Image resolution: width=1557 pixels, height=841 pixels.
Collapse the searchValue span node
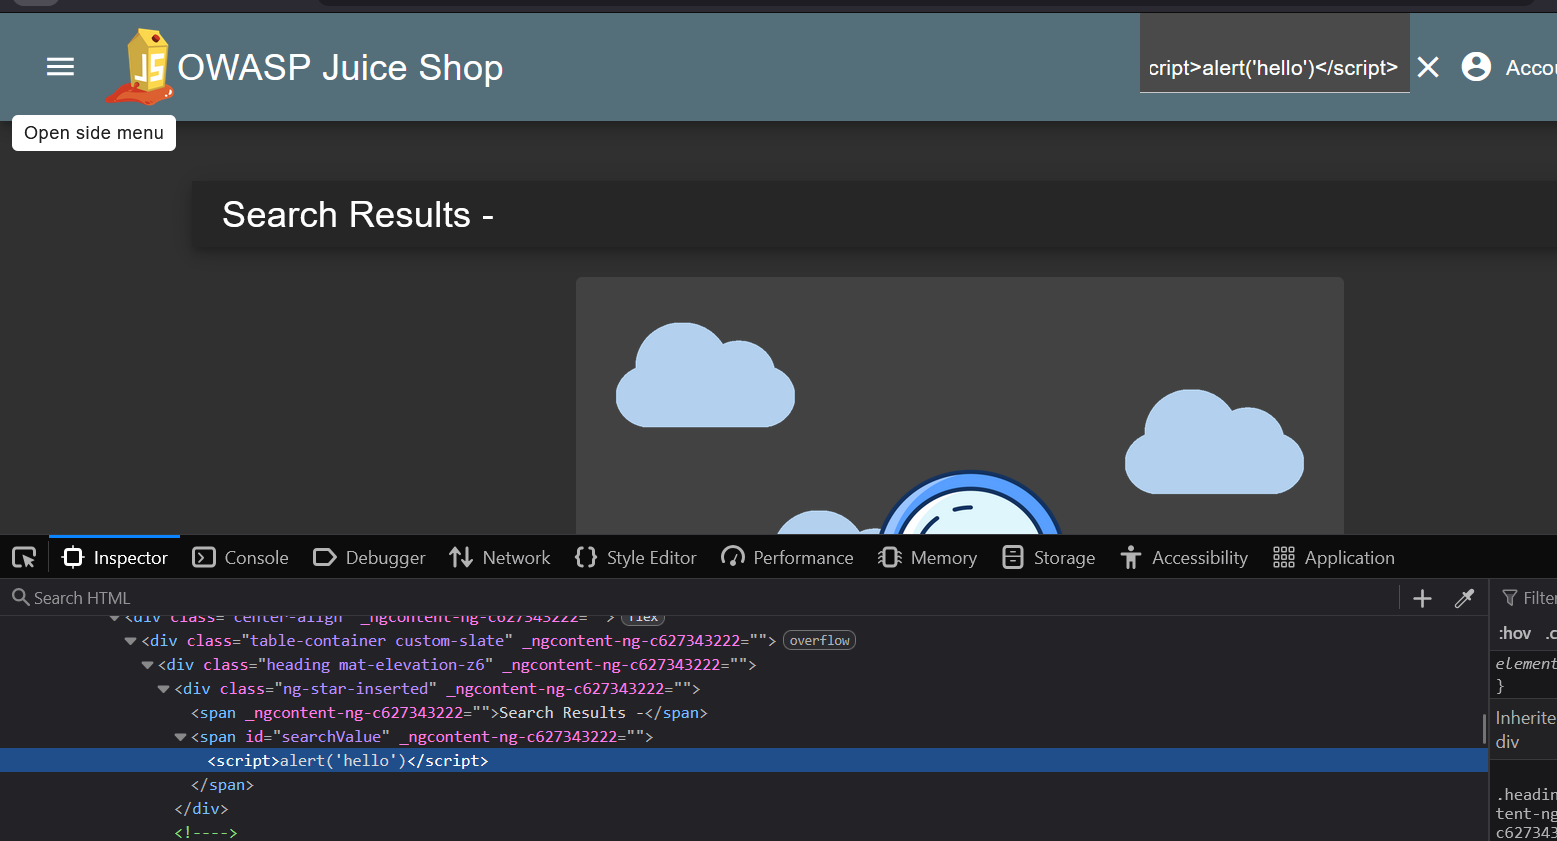click(180, 737)
